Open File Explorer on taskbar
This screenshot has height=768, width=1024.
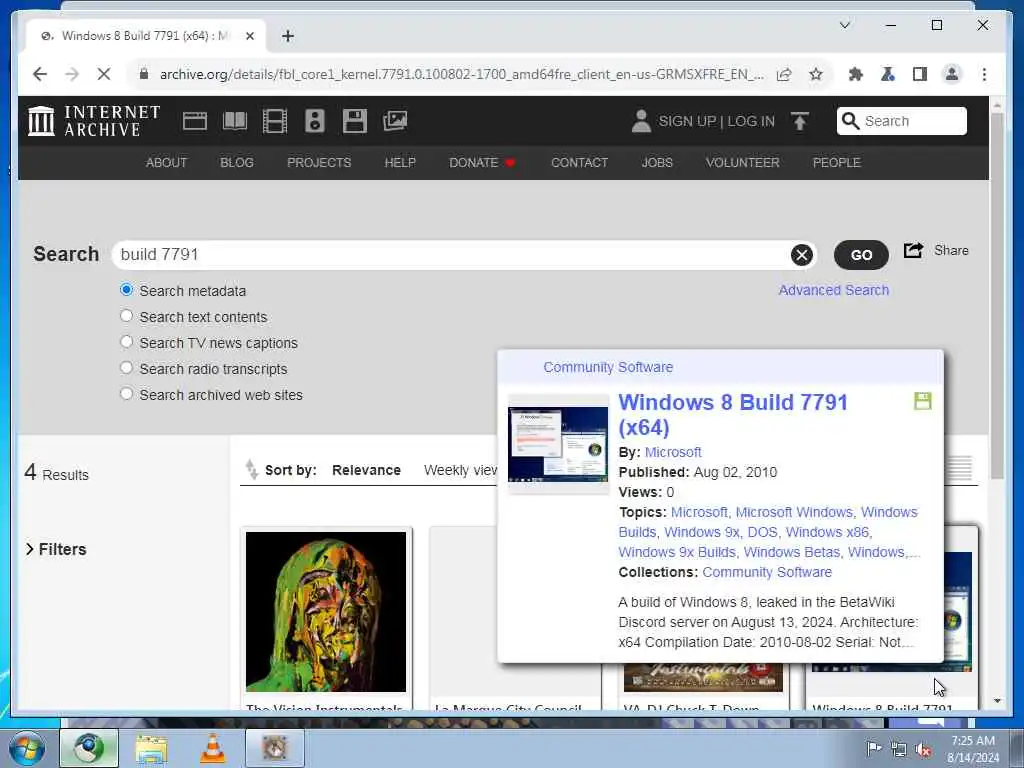point(151,748)
